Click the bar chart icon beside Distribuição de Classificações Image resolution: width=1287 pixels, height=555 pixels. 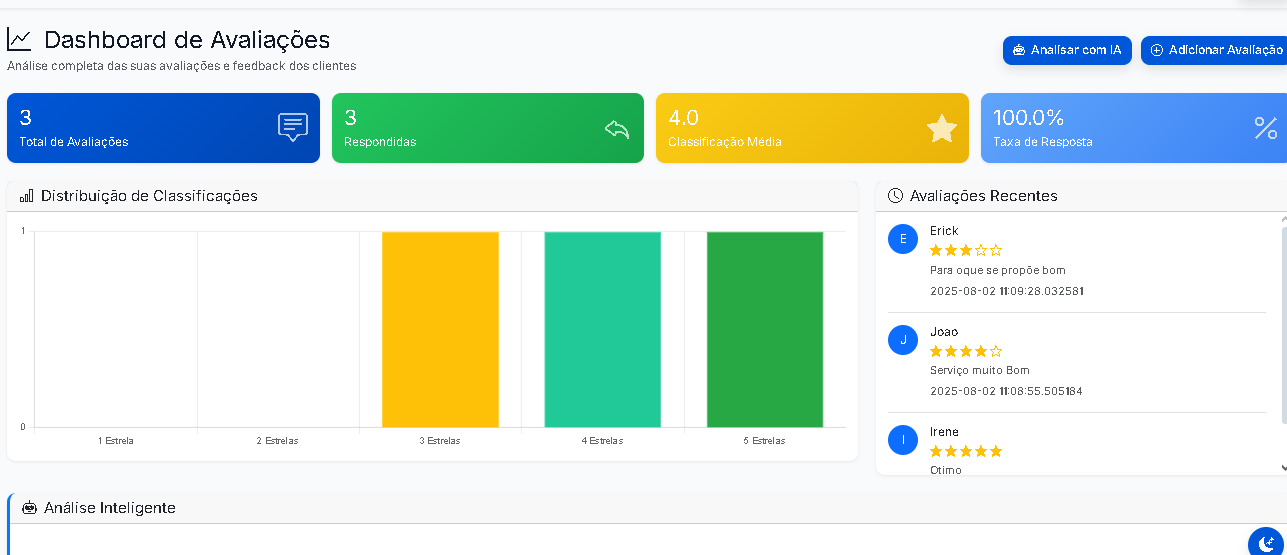[27, 196]
